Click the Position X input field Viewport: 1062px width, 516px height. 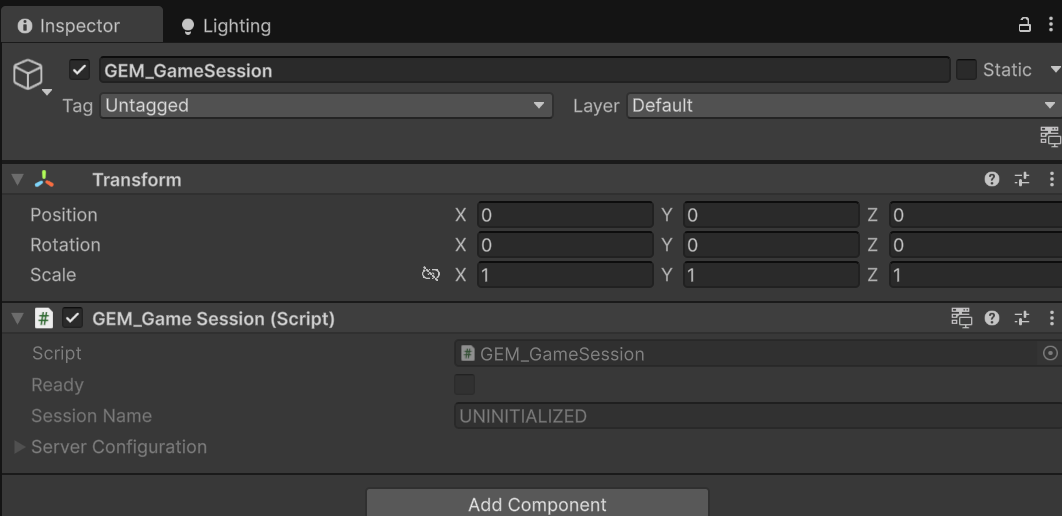pos(565,215)
